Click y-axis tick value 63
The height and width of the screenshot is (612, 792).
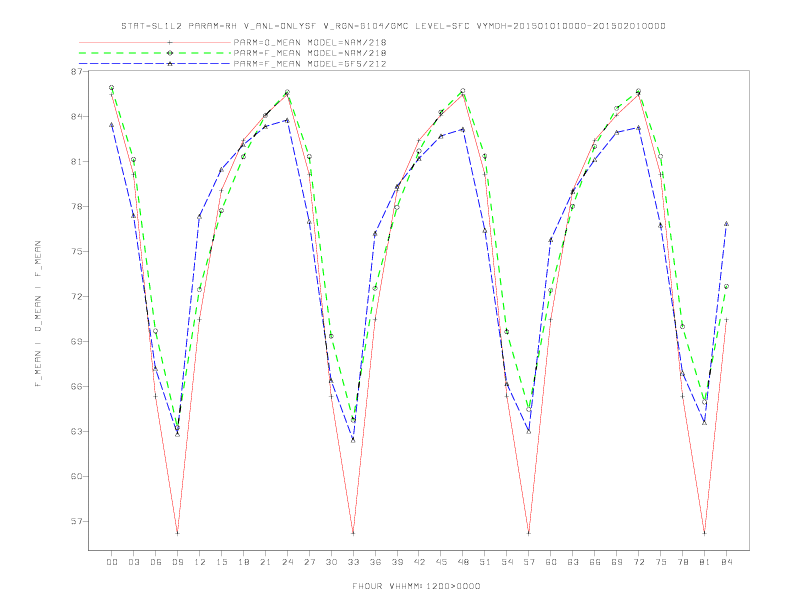(x=76, y=431)
